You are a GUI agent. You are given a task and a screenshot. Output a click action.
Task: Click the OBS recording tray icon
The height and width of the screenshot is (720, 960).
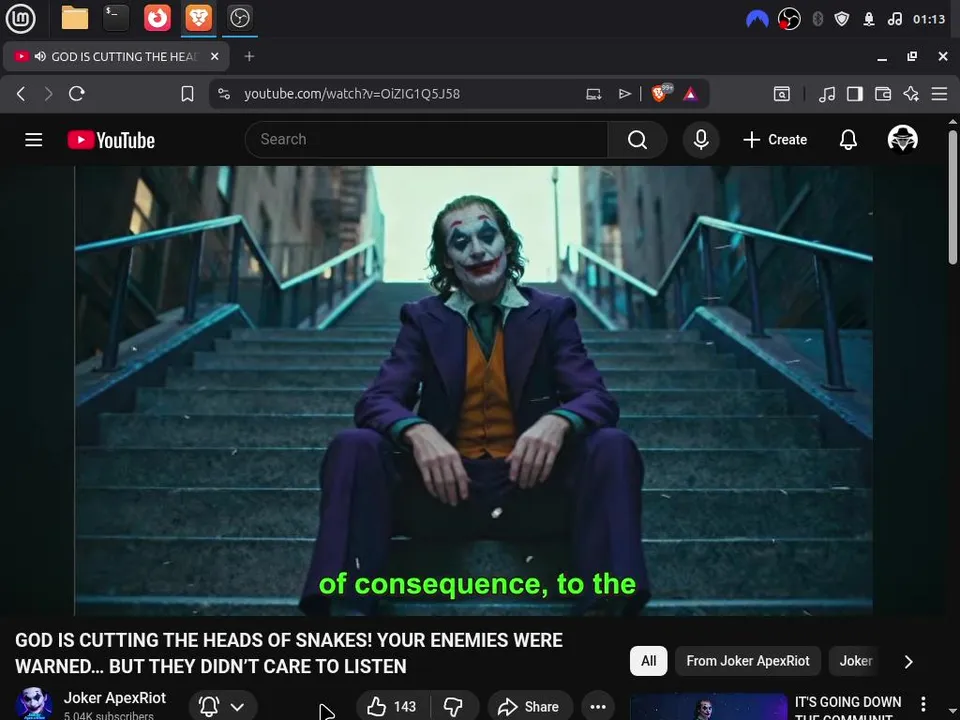[789, 19]
